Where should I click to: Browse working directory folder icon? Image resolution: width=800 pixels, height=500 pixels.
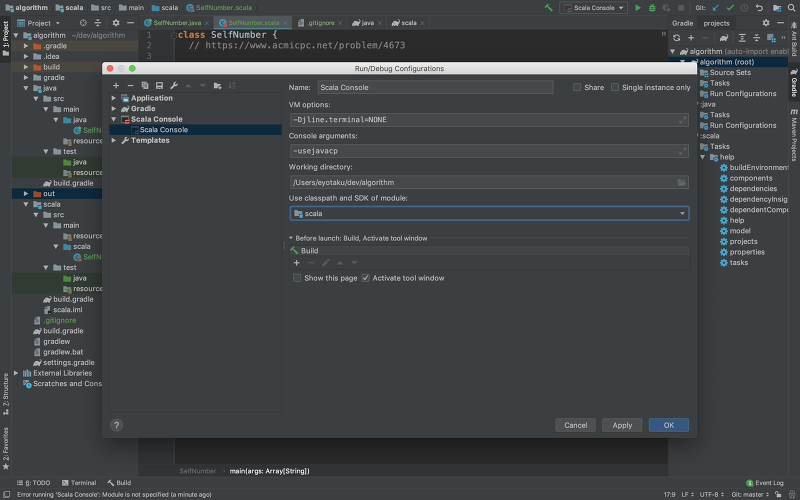click(x=681, y=183)
